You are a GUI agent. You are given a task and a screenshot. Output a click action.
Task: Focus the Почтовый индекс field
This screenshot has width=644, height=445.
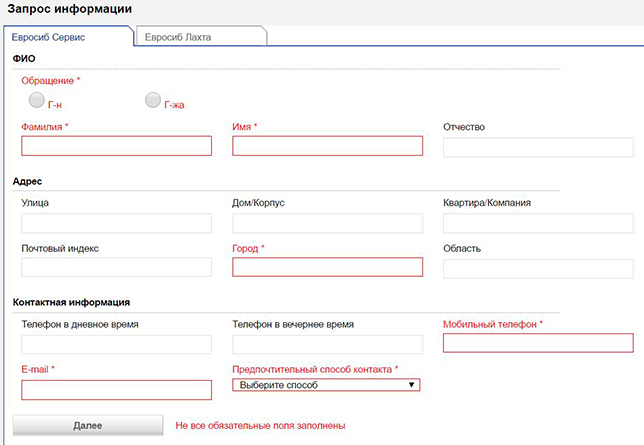117,267
